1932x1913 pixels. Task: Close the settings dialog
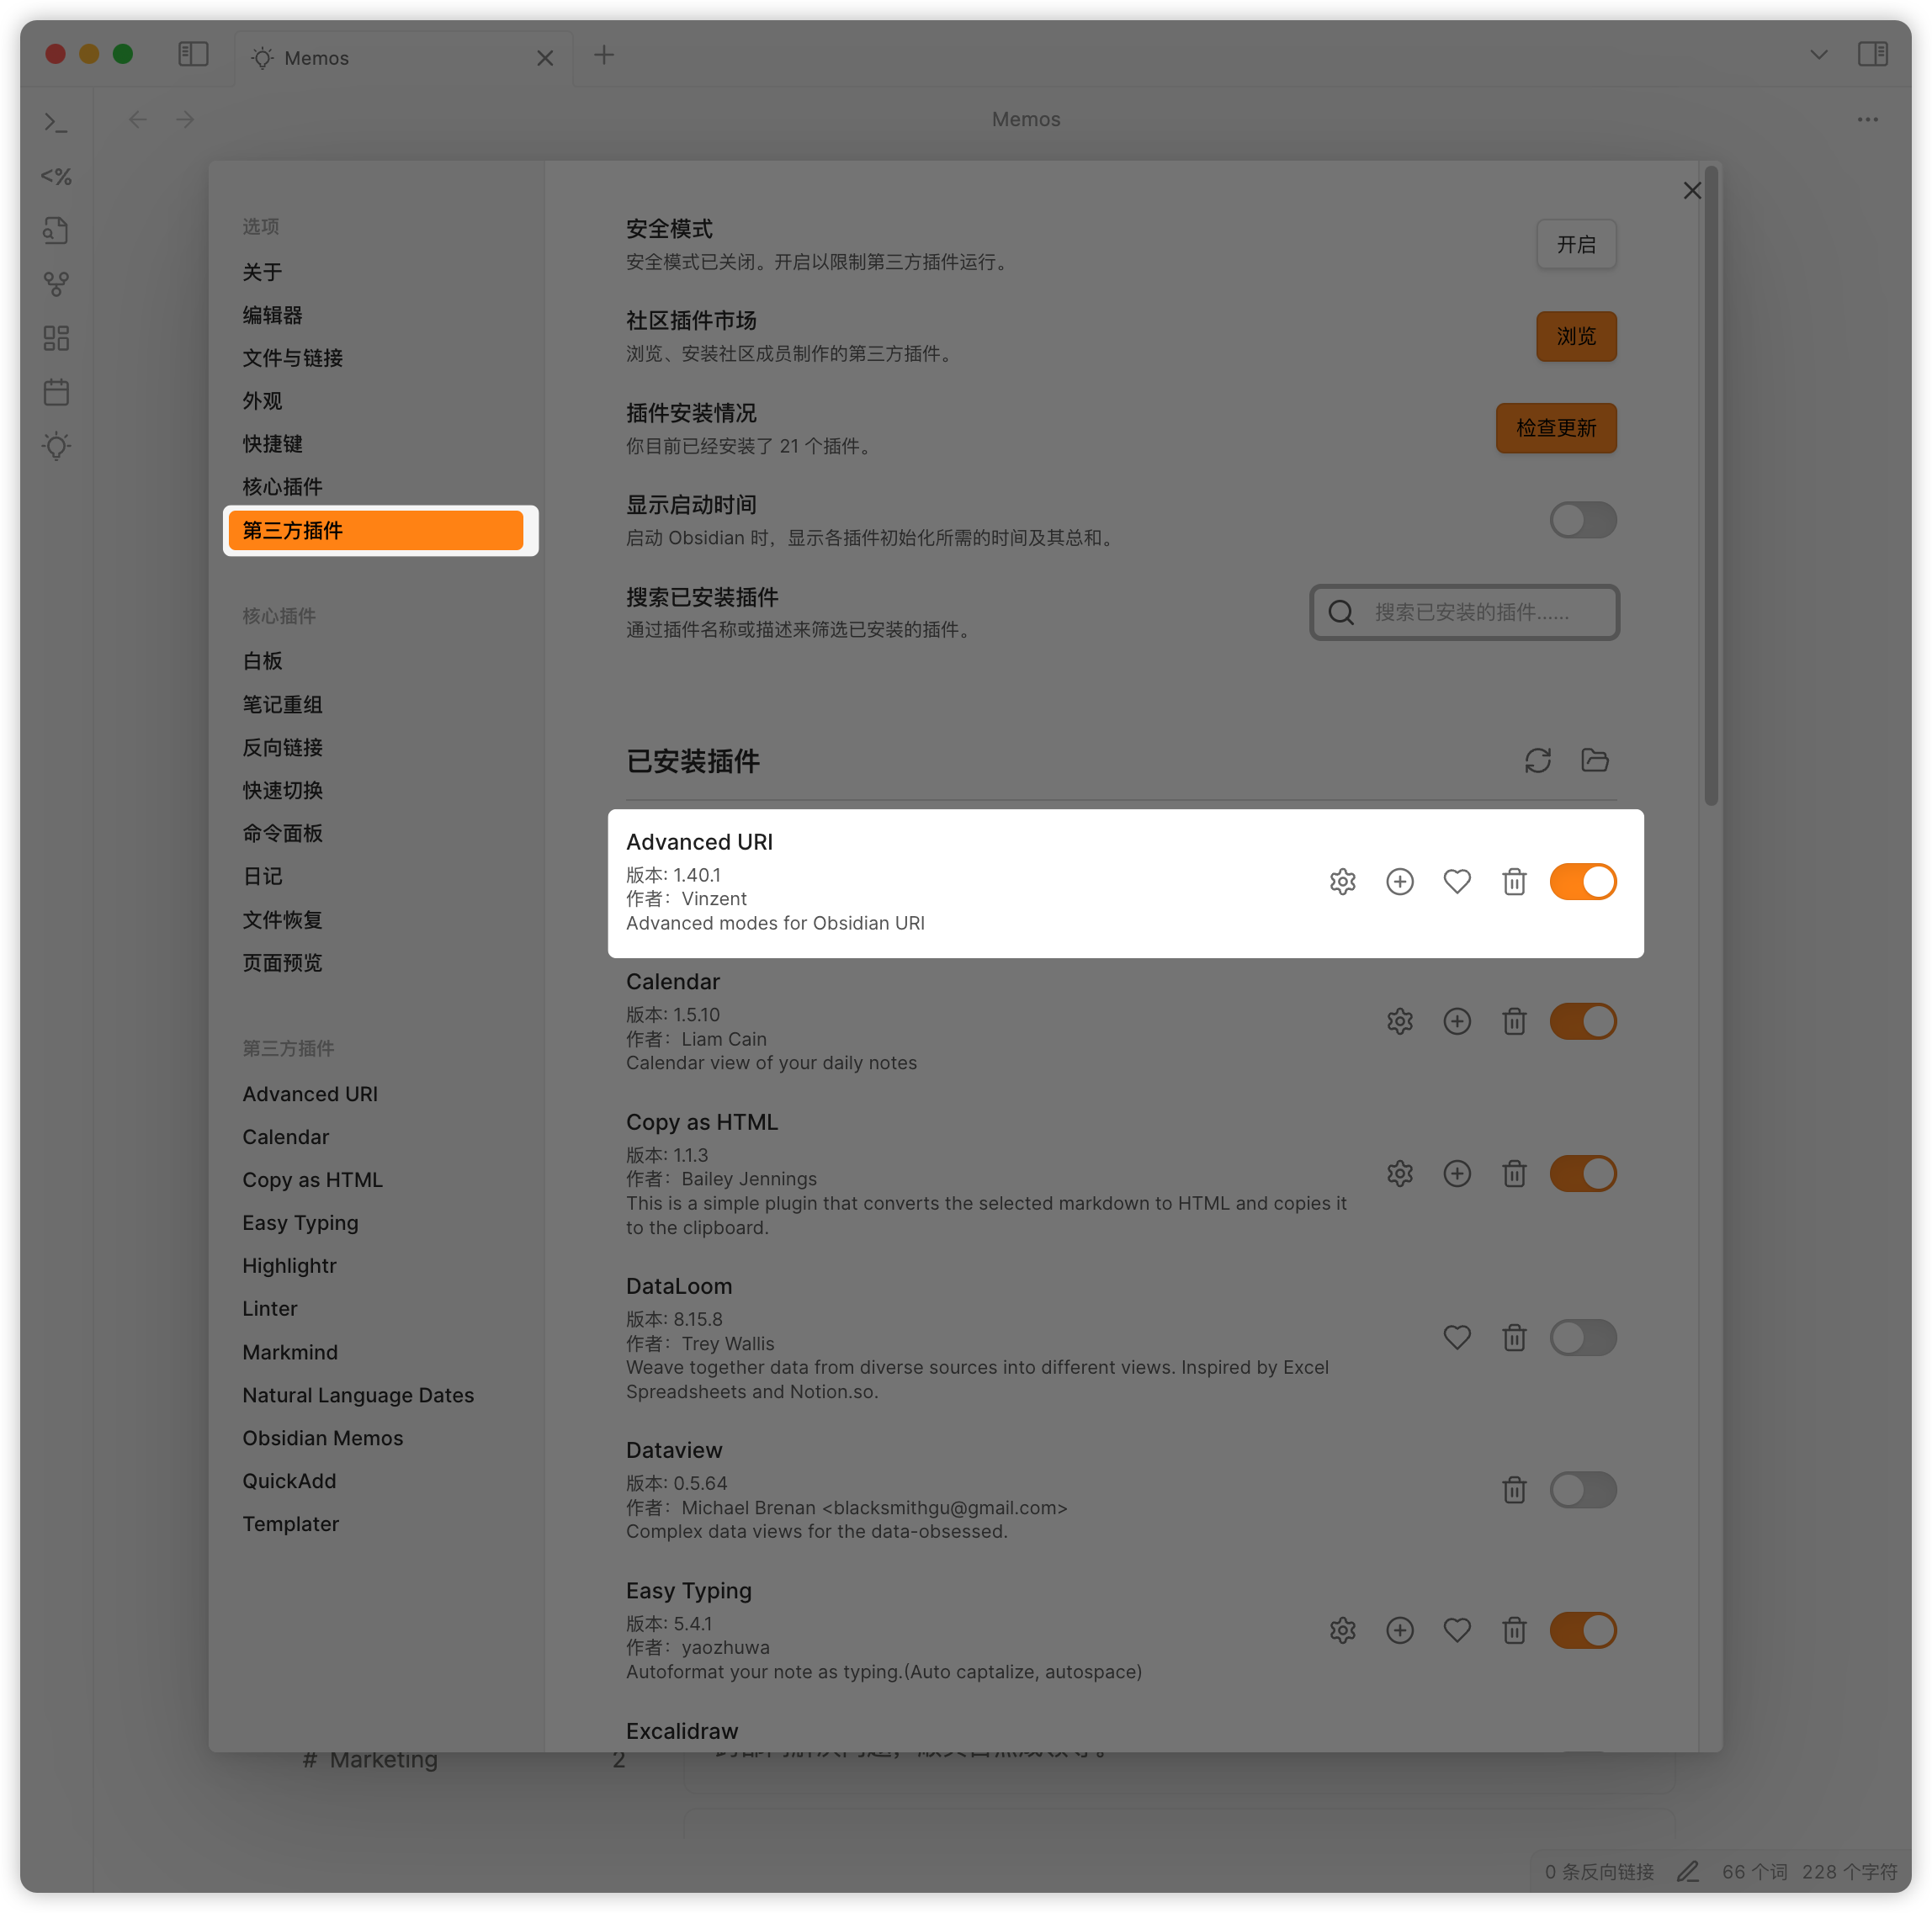1691,190
